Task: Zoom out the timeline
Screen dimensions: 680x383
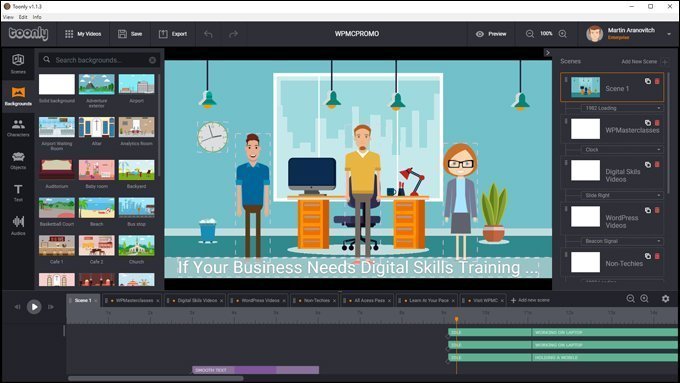Action: [x=631, y=298]
